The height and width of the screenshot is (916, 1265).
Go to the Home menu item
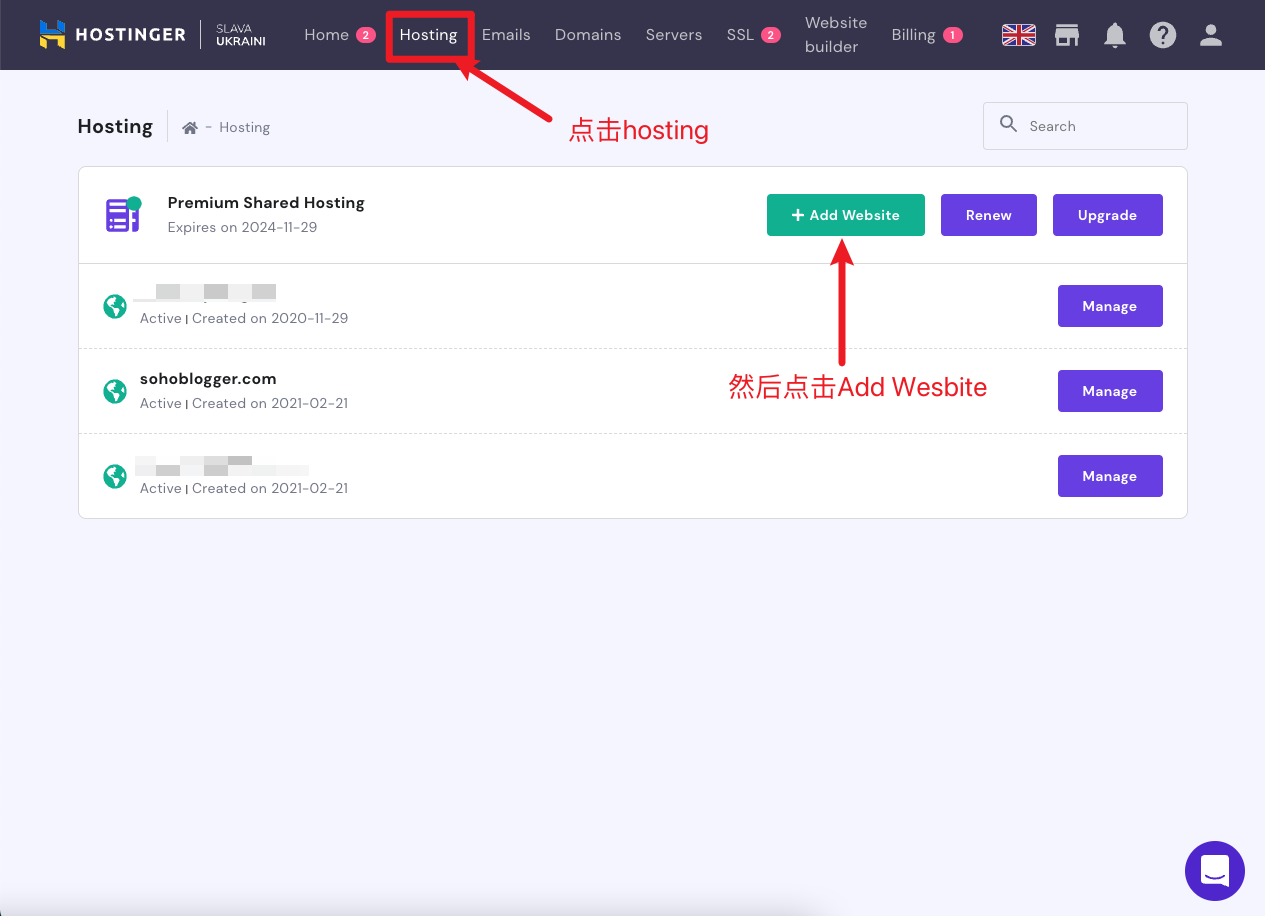(339, 35)
